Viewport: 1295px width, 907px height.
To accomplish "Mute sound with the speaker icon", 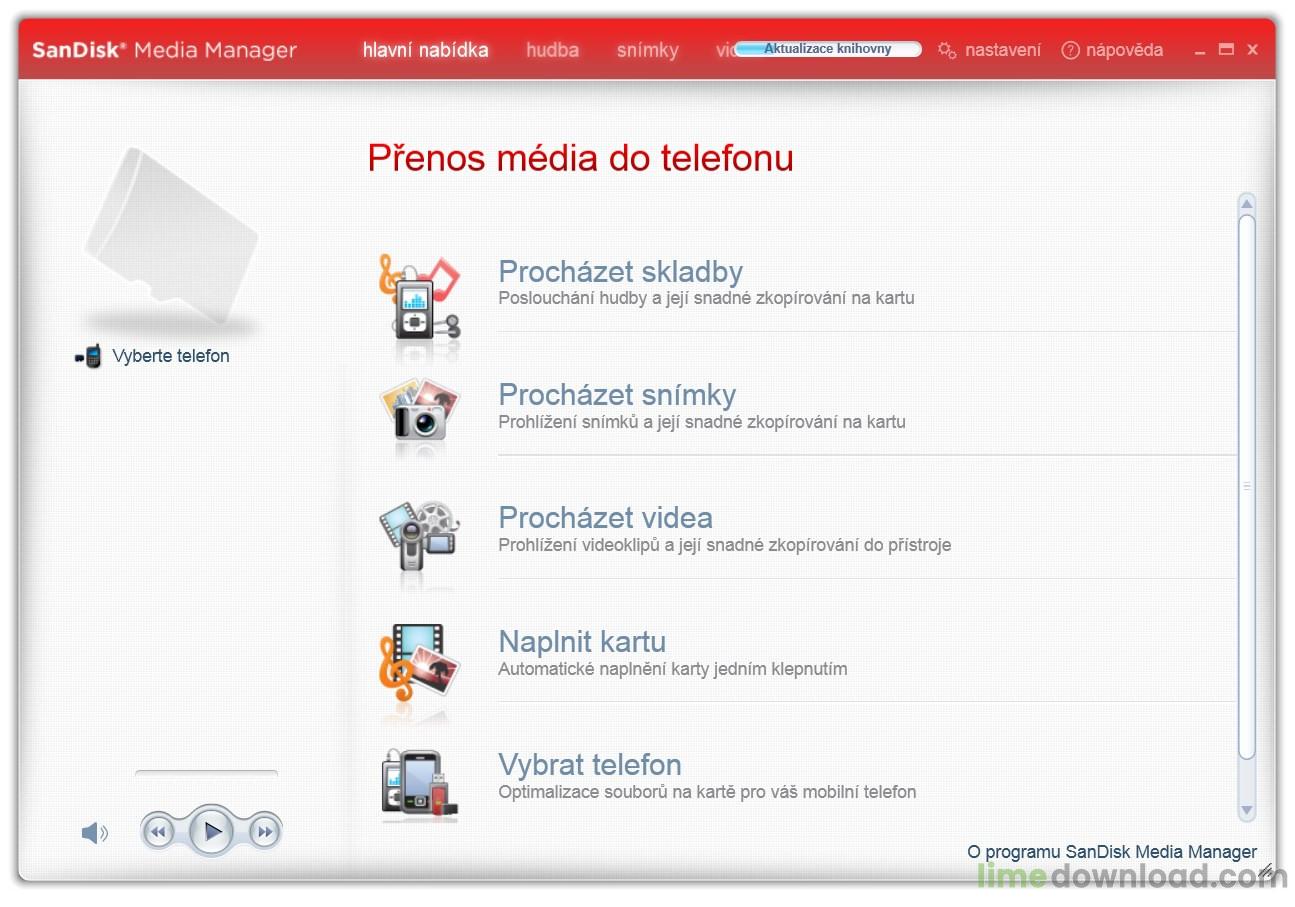I will (95, 832).
